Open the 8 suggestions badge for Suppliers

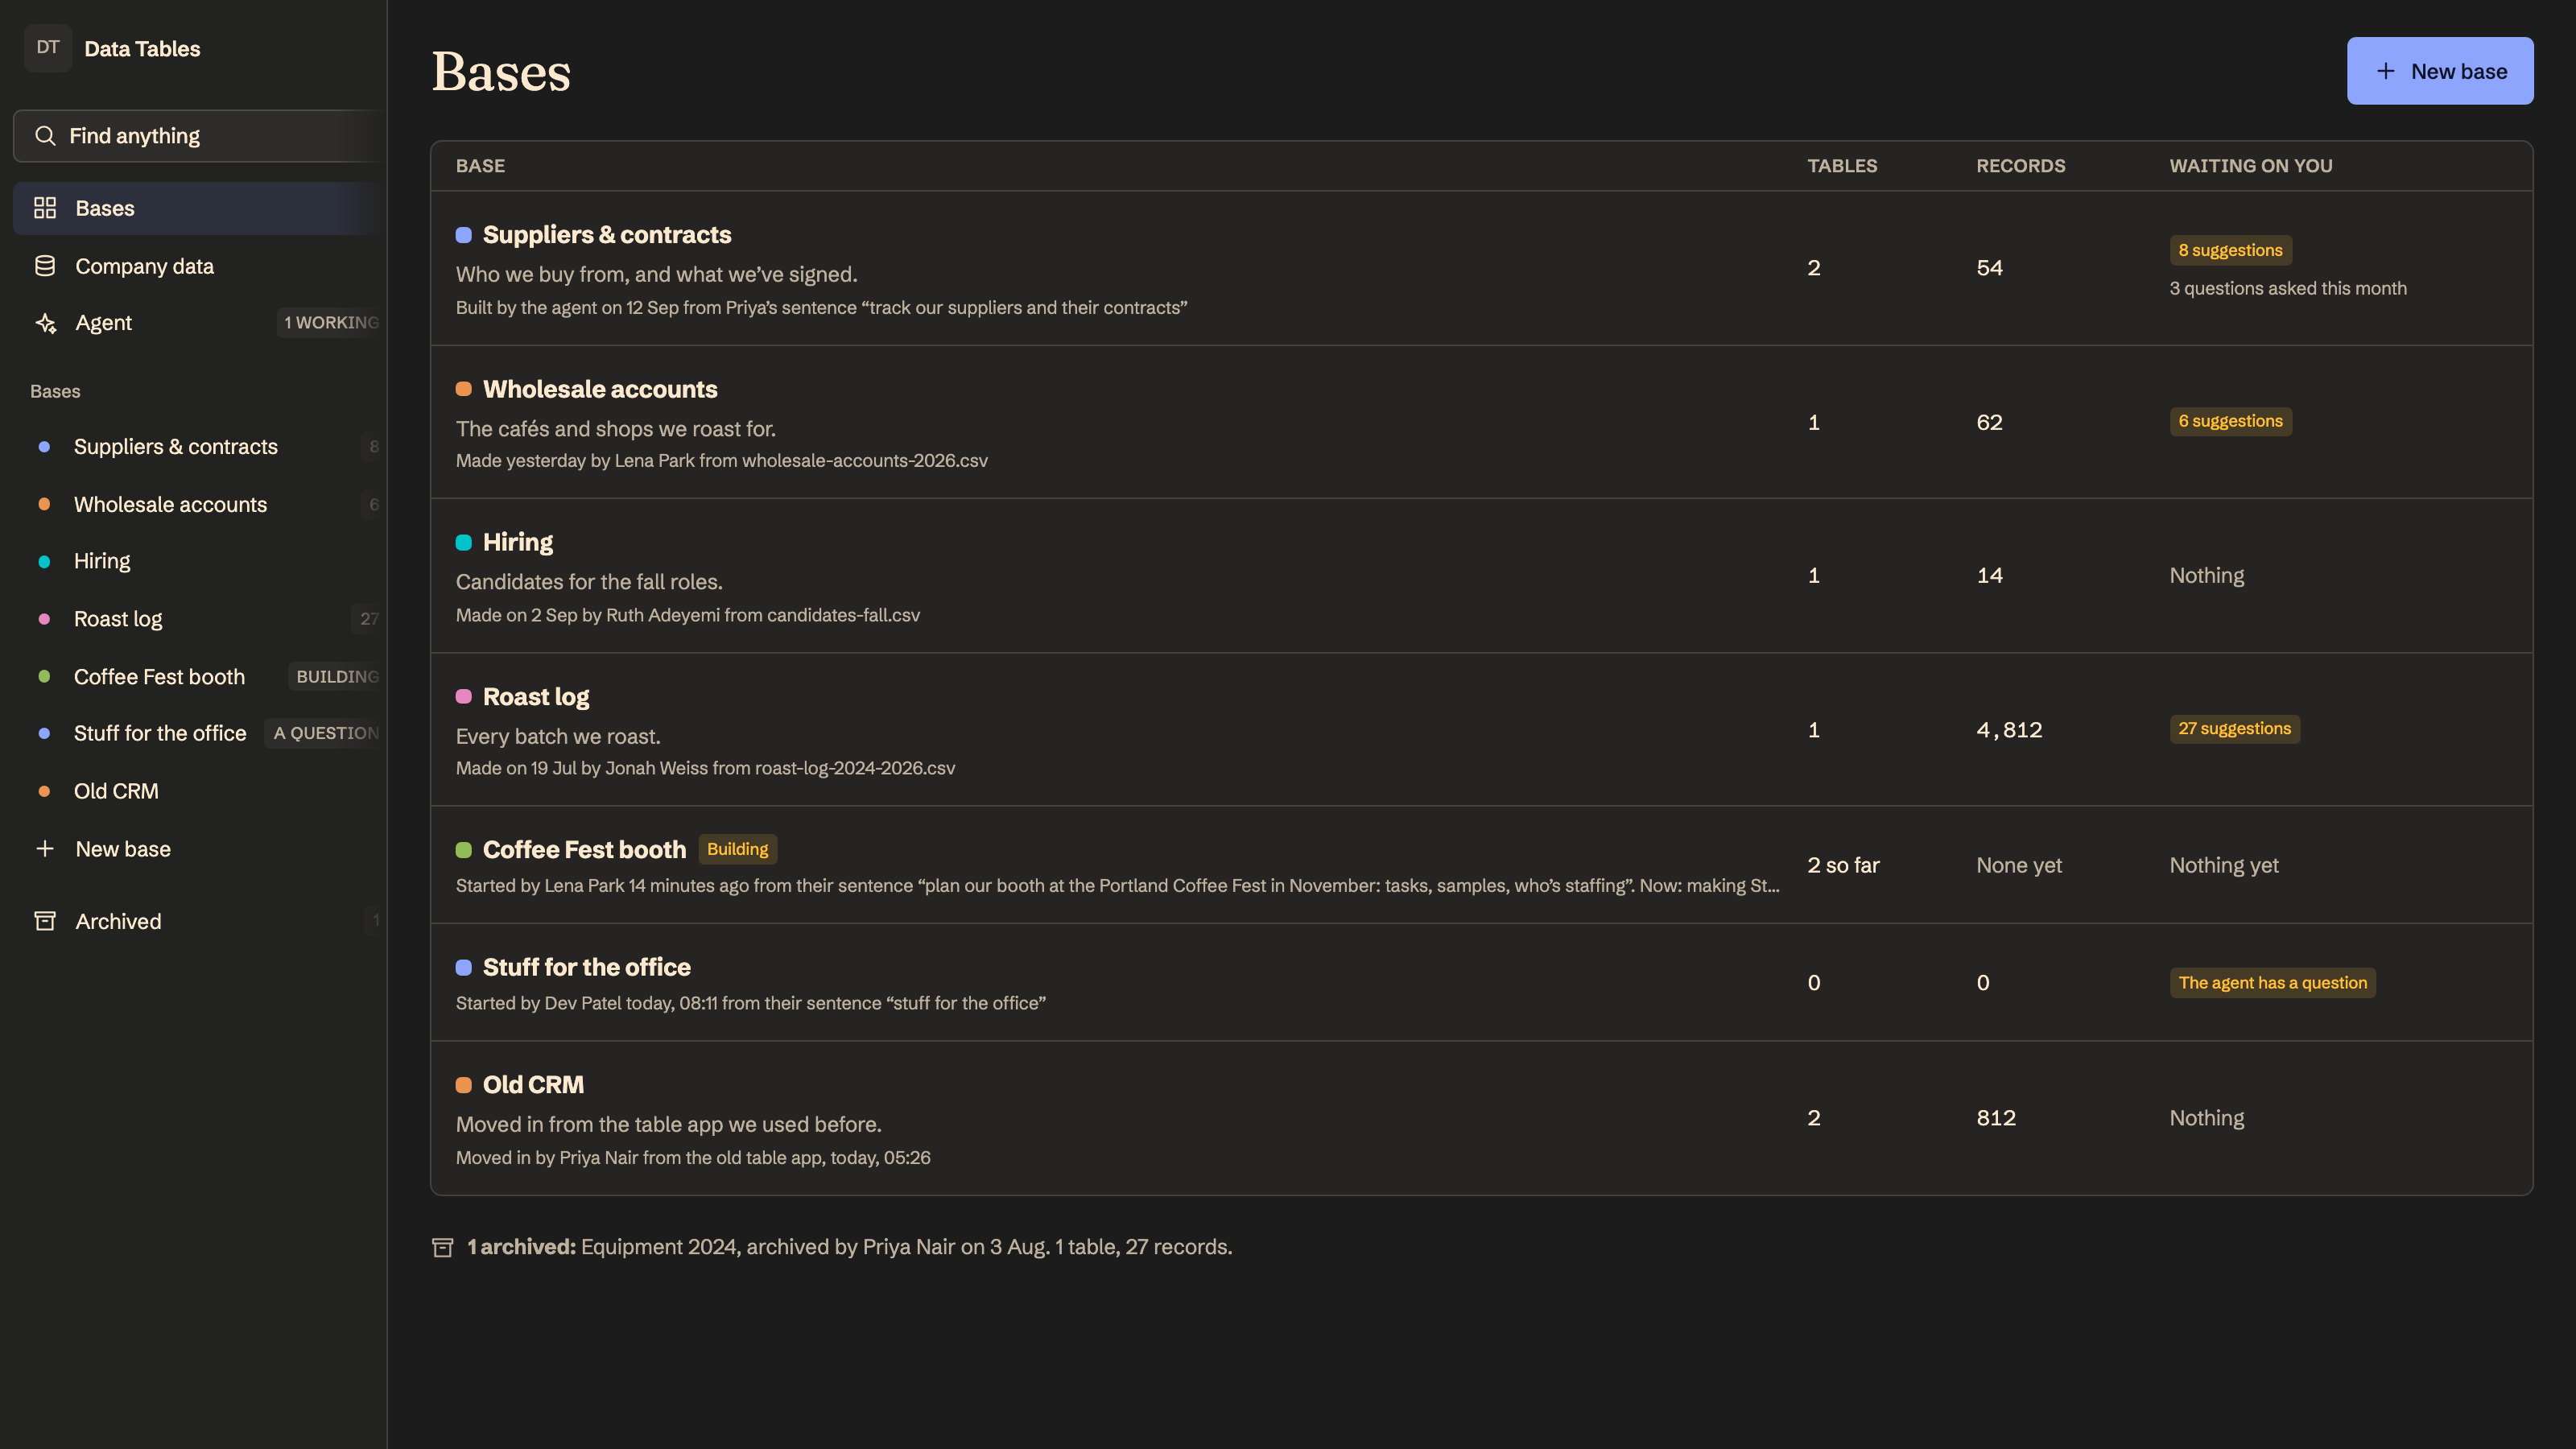pos(2230,250)
